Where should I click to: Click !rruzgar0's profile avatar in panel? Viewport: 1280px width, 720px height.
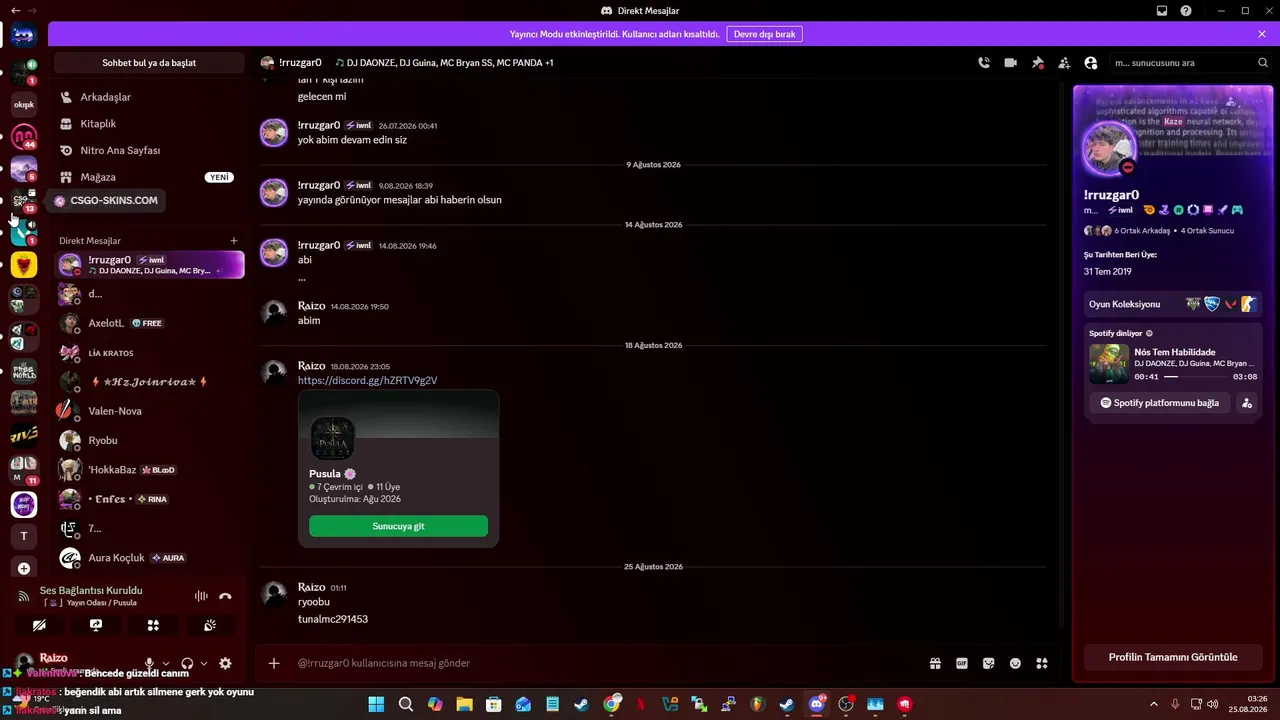coord(1109,148)
